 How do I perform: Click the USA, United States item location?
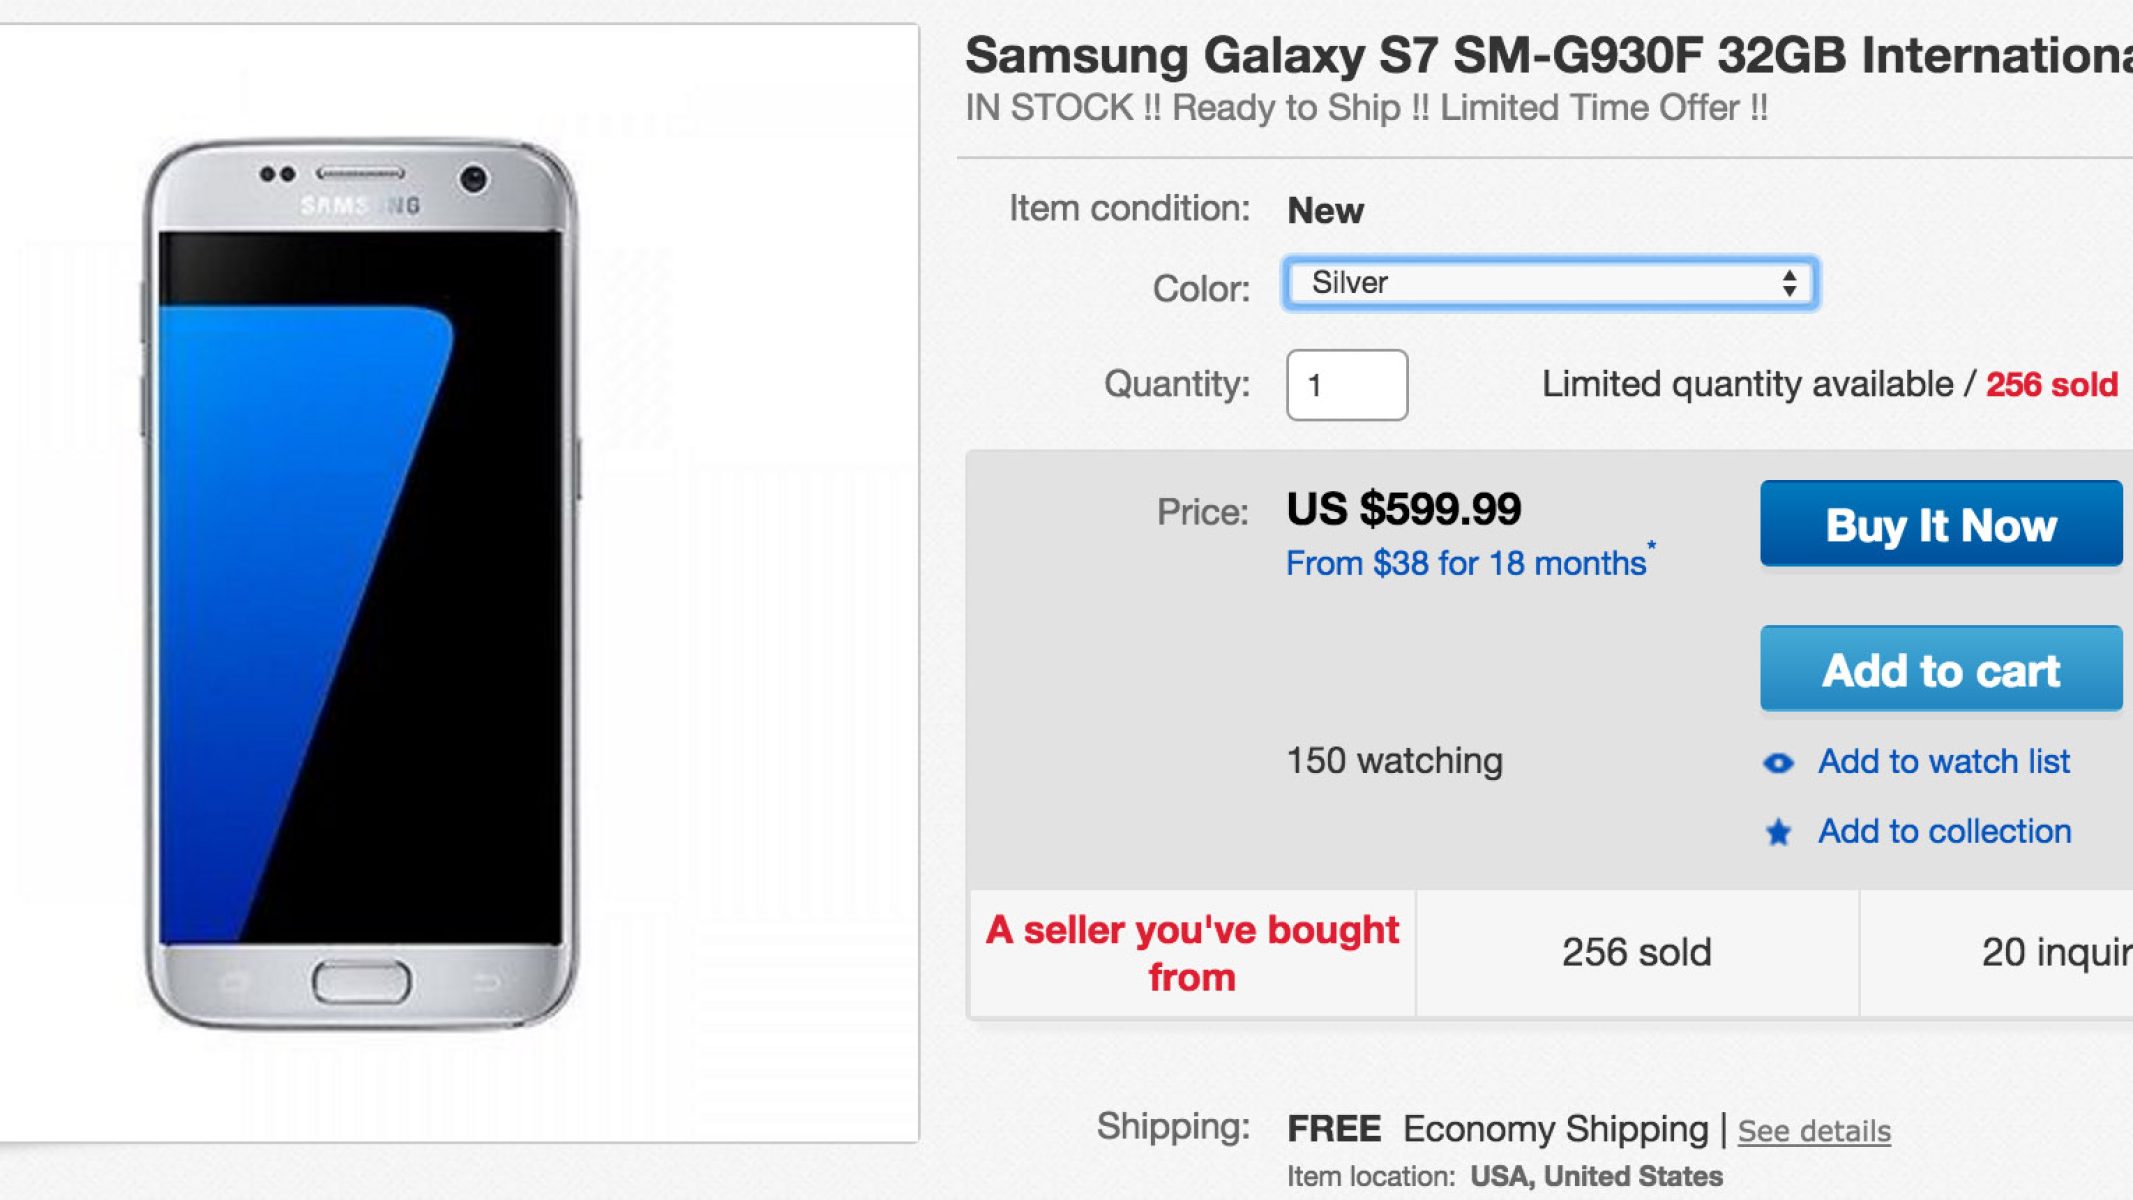tap(1596, 1177)
